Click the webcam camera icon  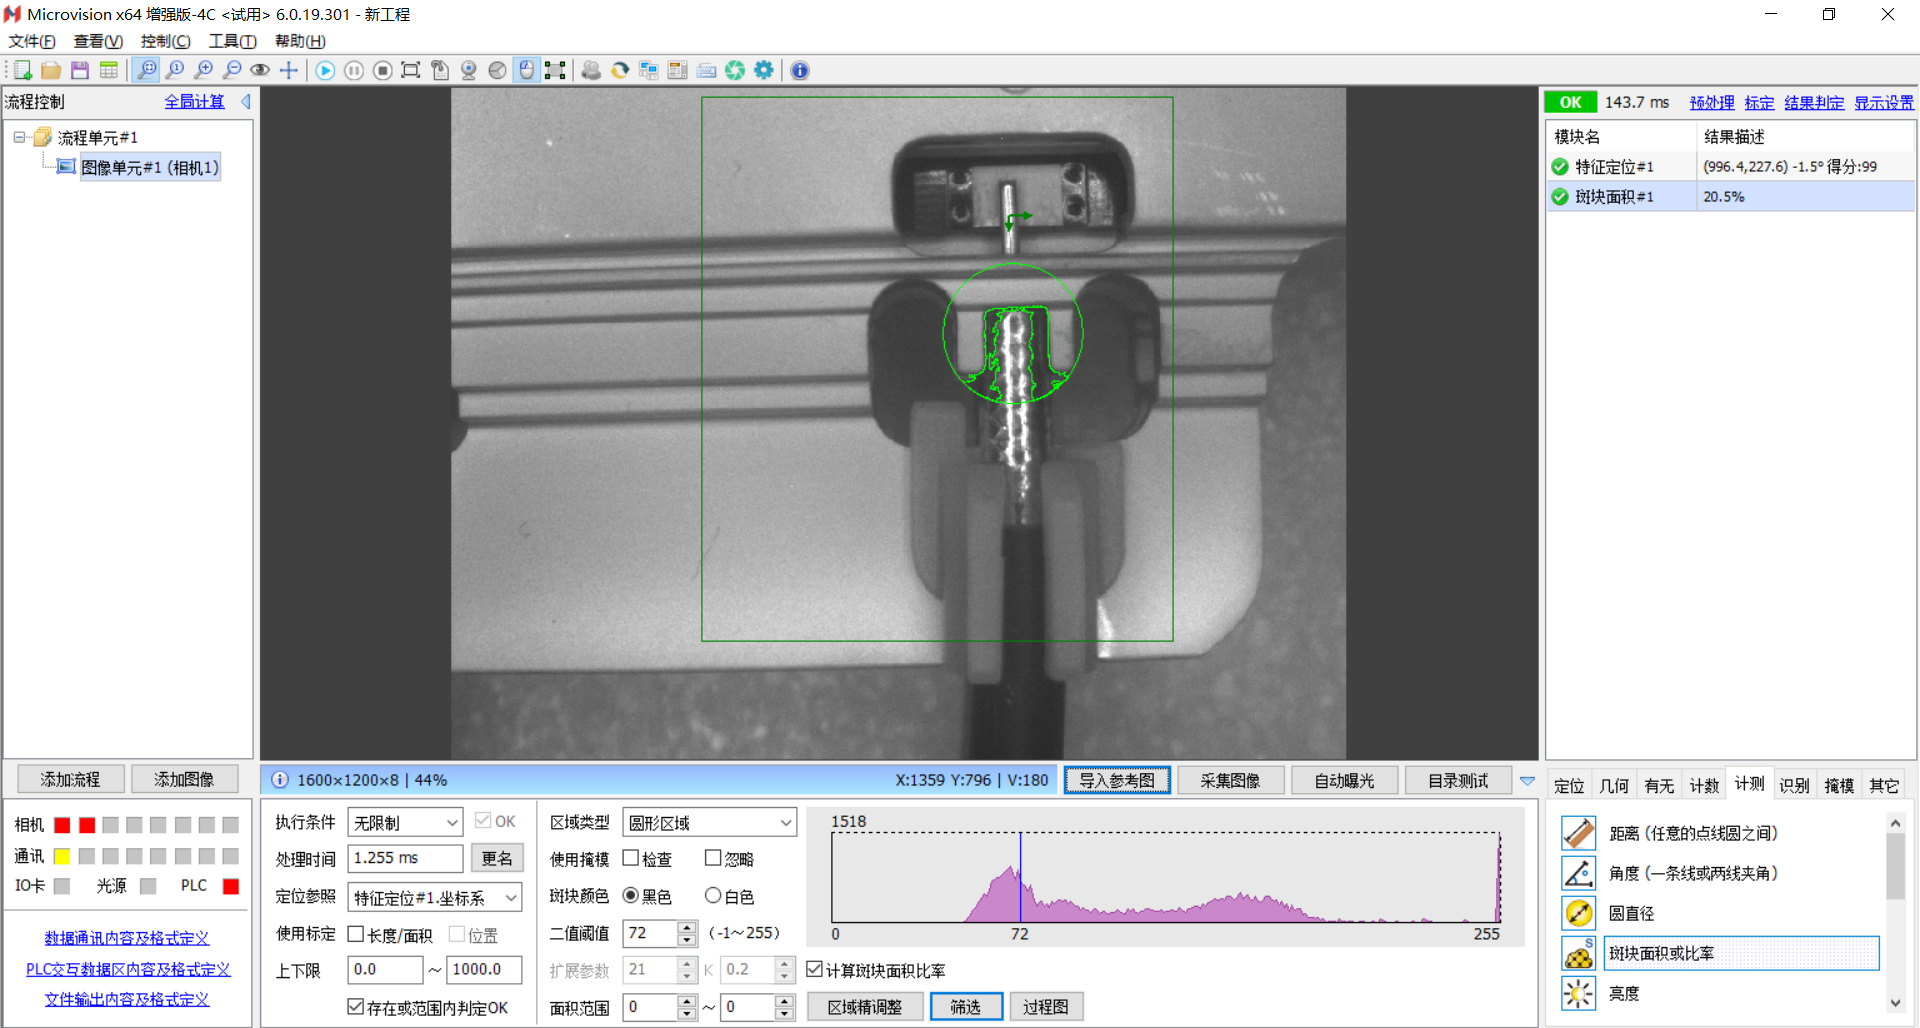(468, 70)
